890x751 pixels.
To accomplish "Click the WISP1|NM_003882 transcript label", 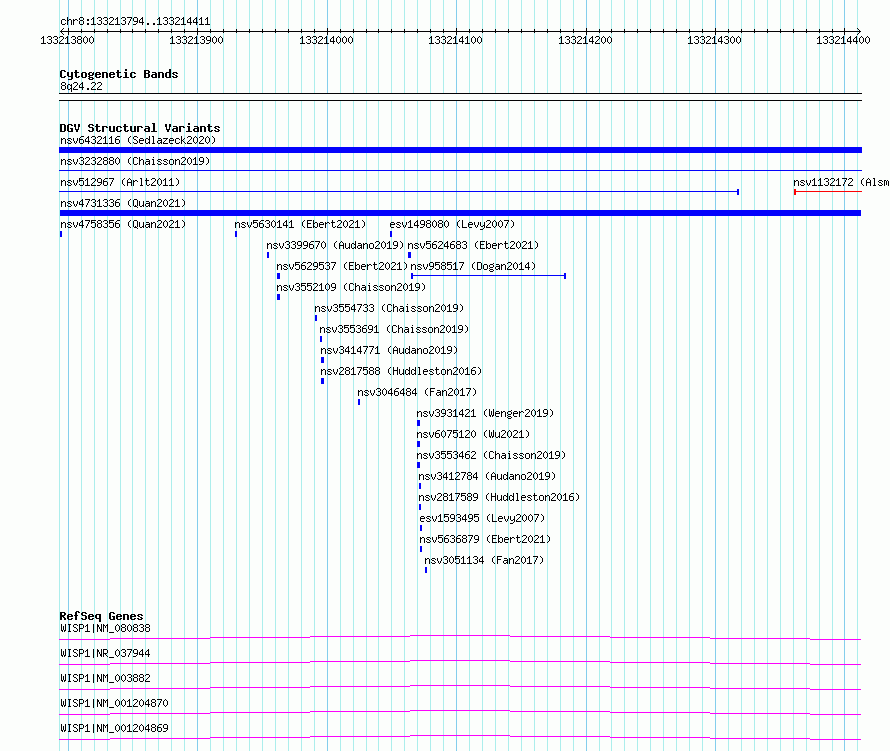I will [106, 678].
